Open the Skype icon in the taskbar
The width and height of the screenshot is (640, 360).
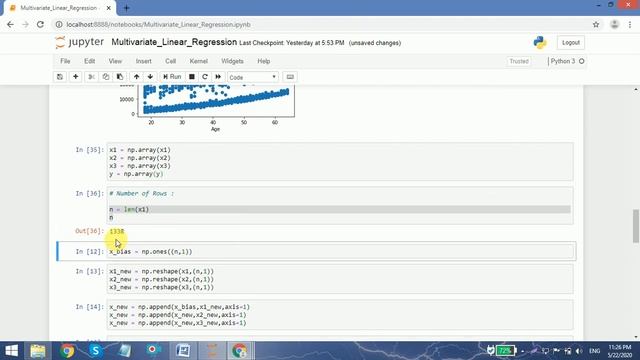pyautogui.click(x=96, y=351)
